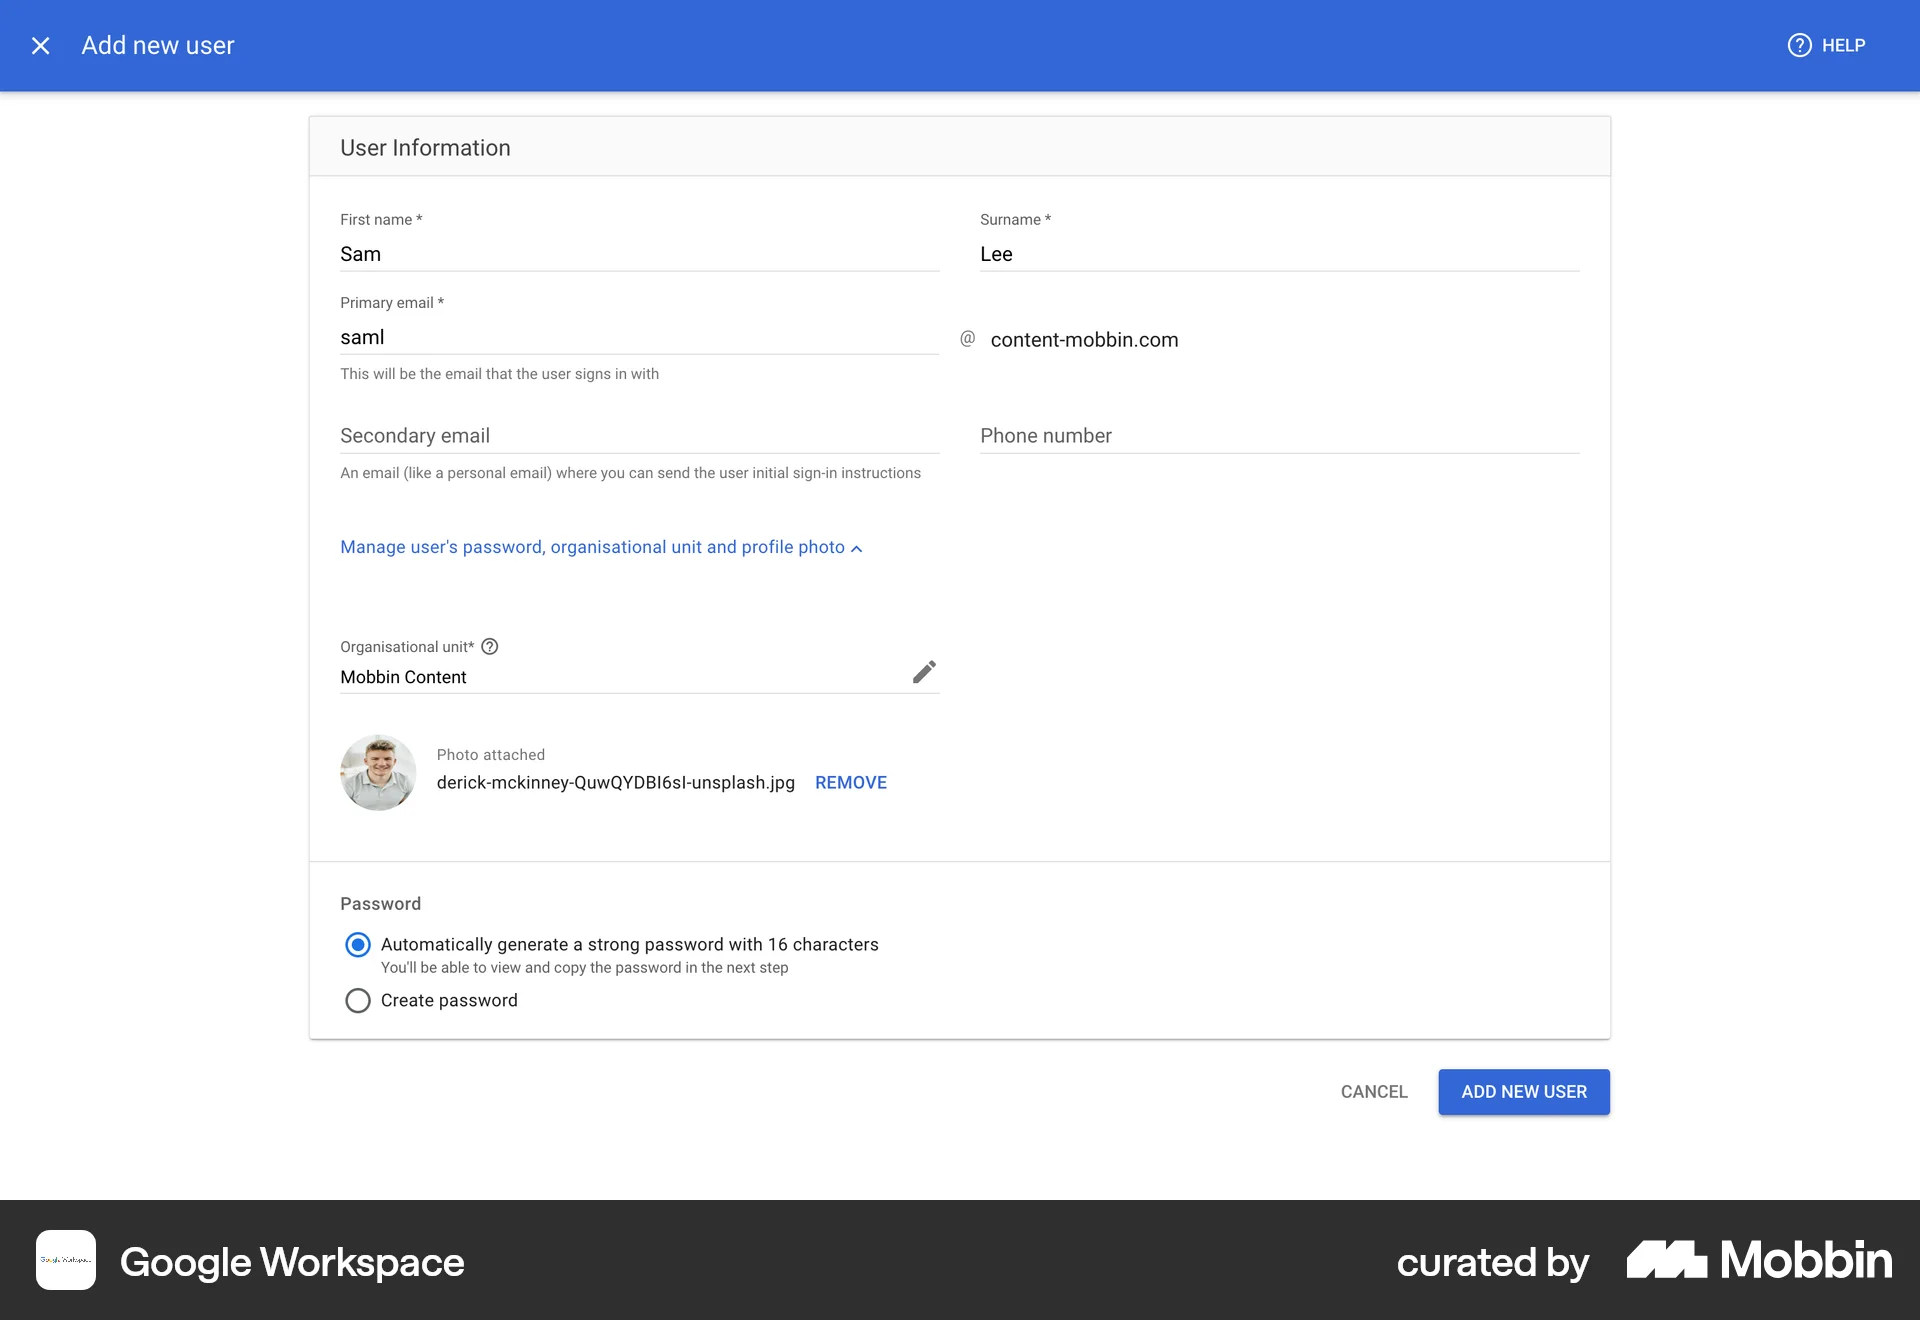The image size is (1920, 1320).
Task: Click the Add new user title text
Action: (157, 45)
